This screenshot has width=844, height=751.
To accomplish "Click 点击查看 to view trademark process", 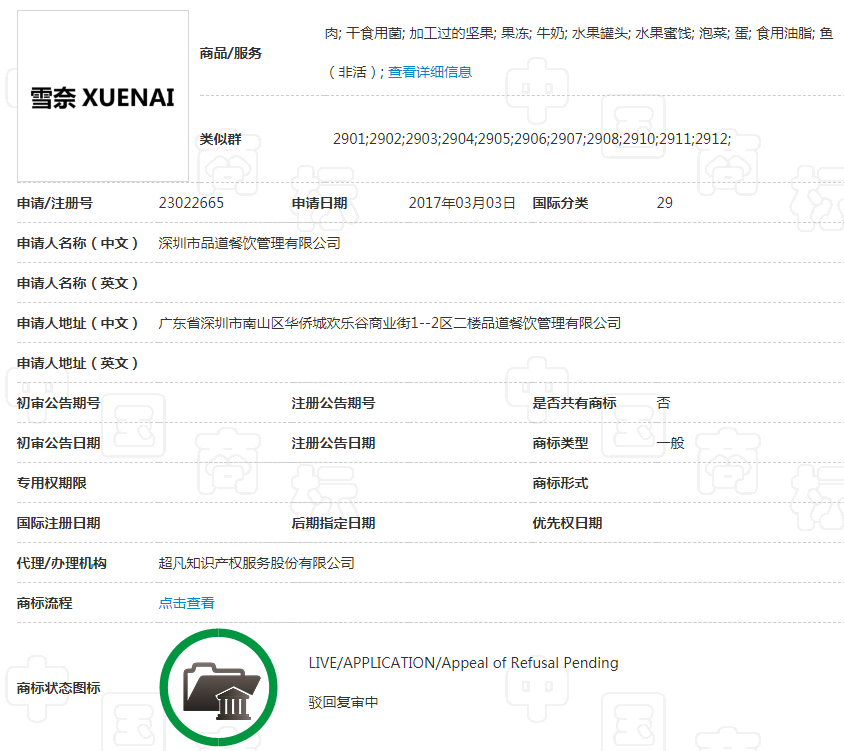I will 186,603.
